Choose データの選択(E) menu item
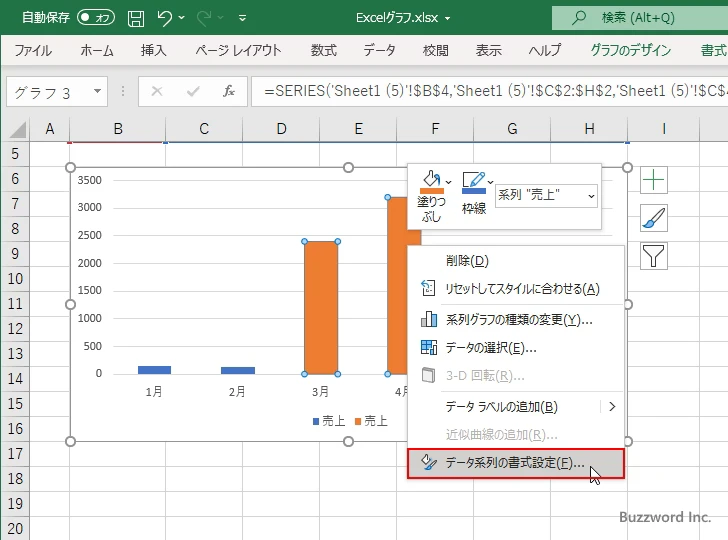728x540 pixels. click(515, 347)
